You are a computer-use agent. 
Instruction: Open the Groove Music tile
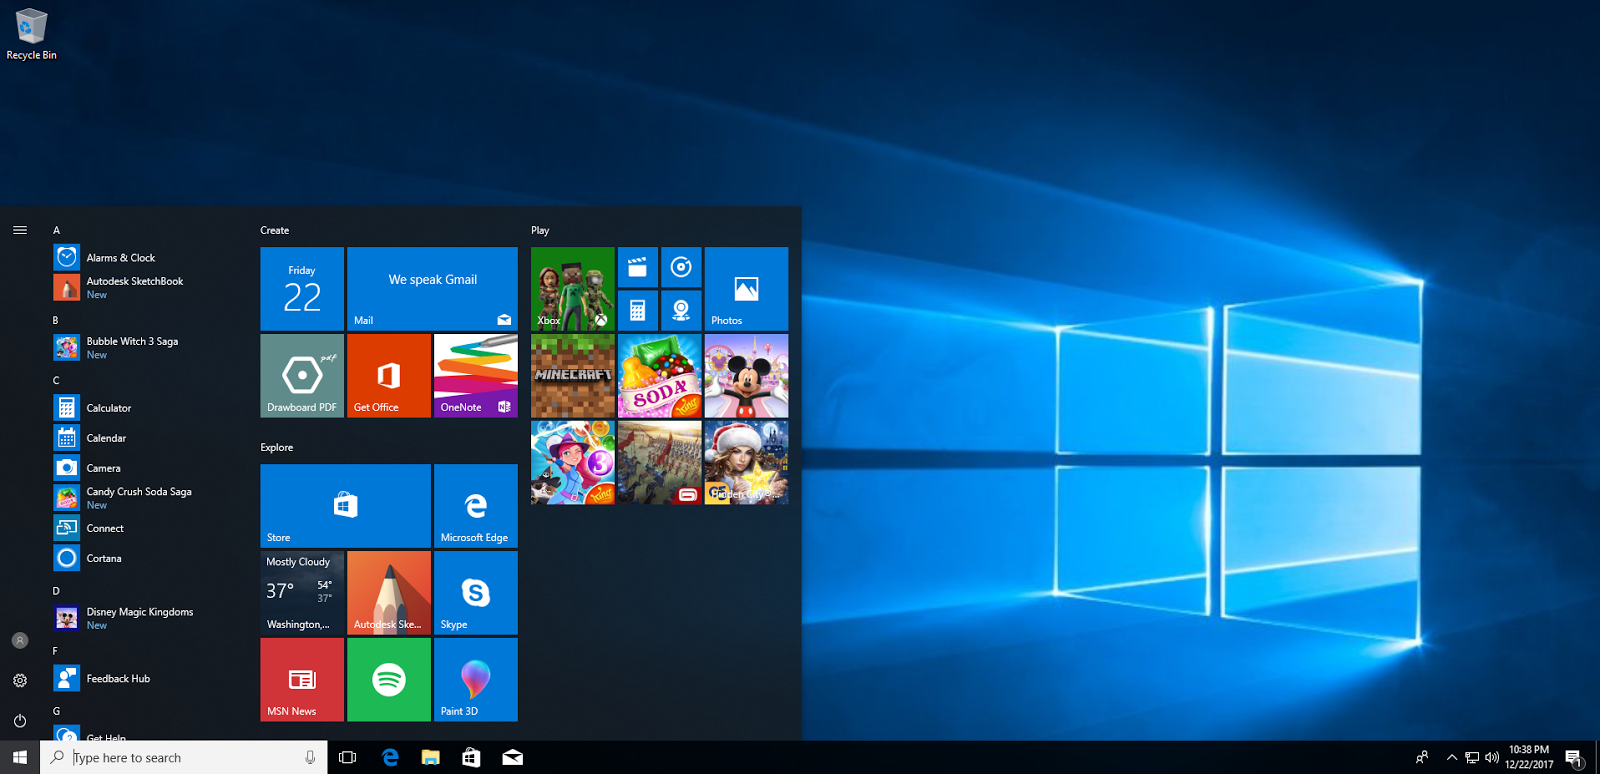pos(681,267)
